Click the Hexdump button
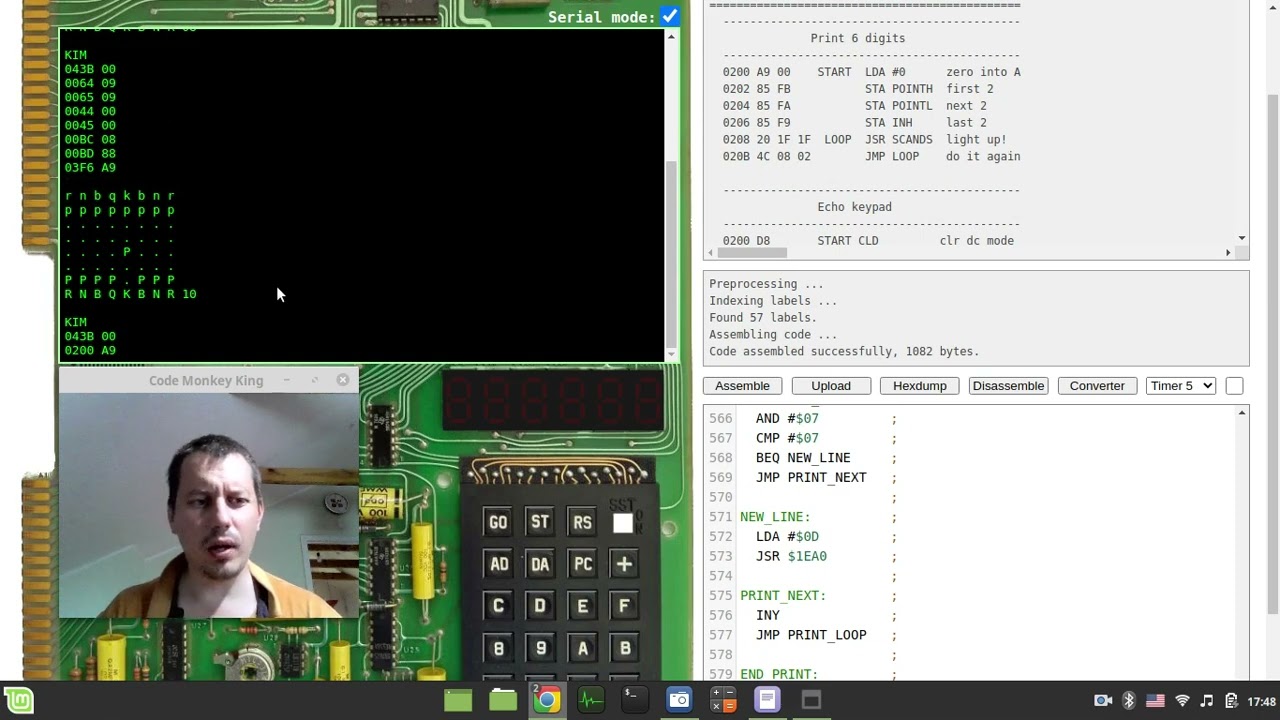This screenshot has height=720, width=1280. (x=919, y=386)
